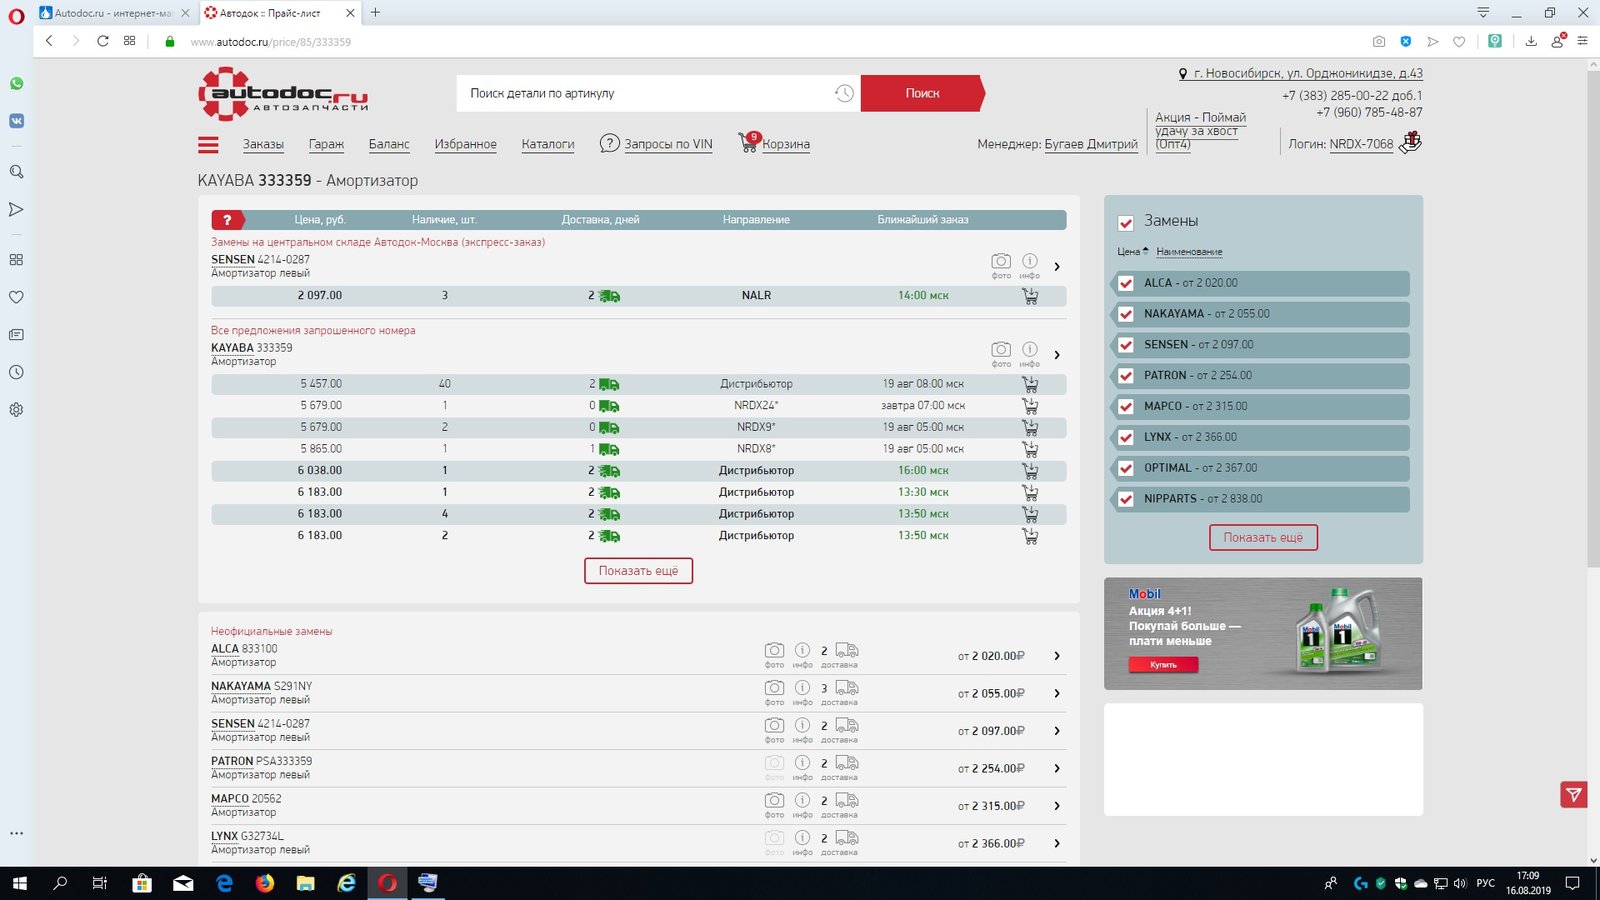This screenshot has height=900, width=1600.
Task: Take Opera snapshot camera icon
Action: coord(1379,41)
